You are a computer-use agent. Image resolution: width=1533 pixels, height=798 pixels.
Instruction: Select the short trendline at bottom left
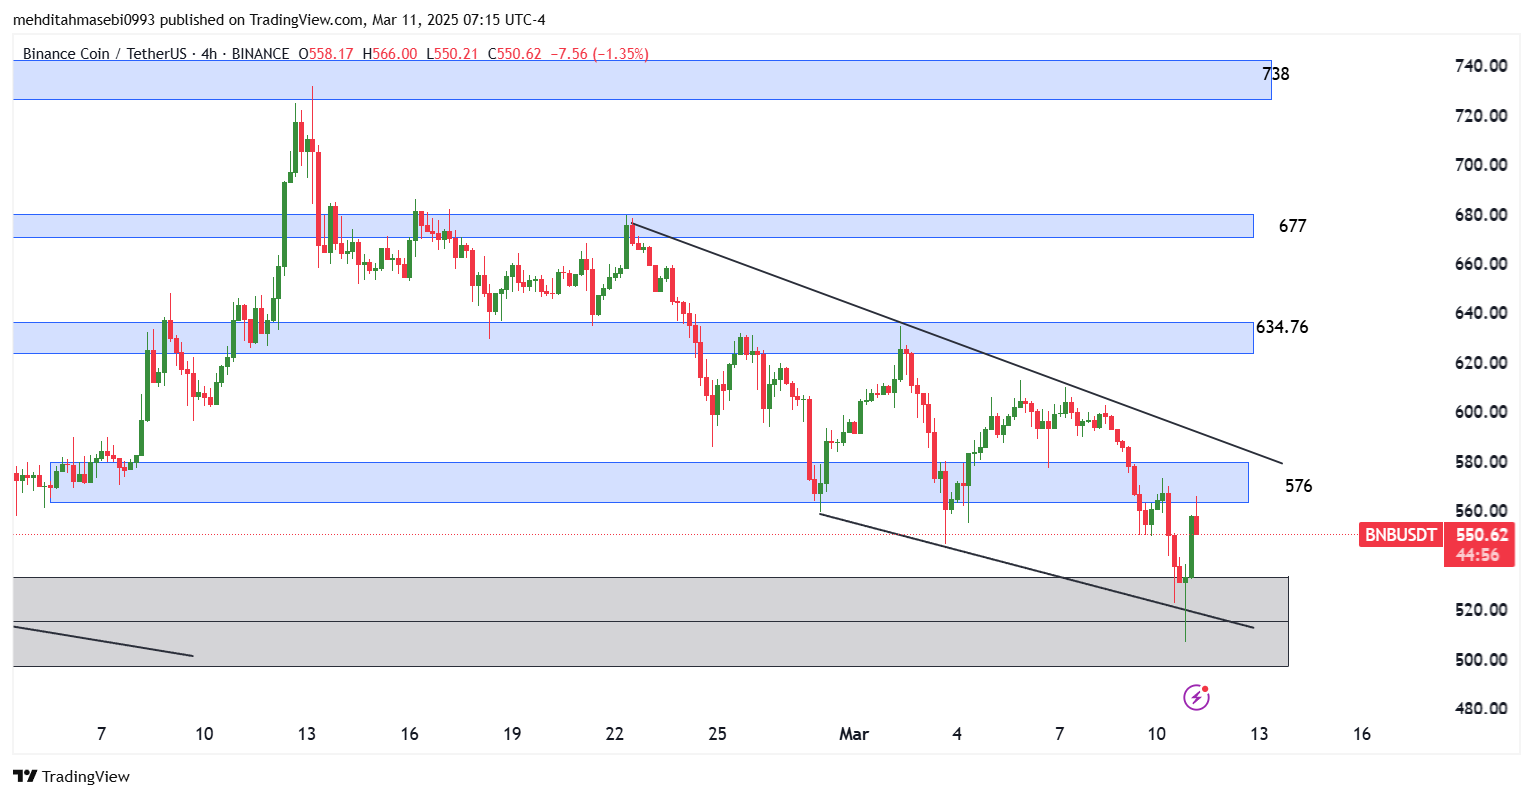click(x=102, y=641)
